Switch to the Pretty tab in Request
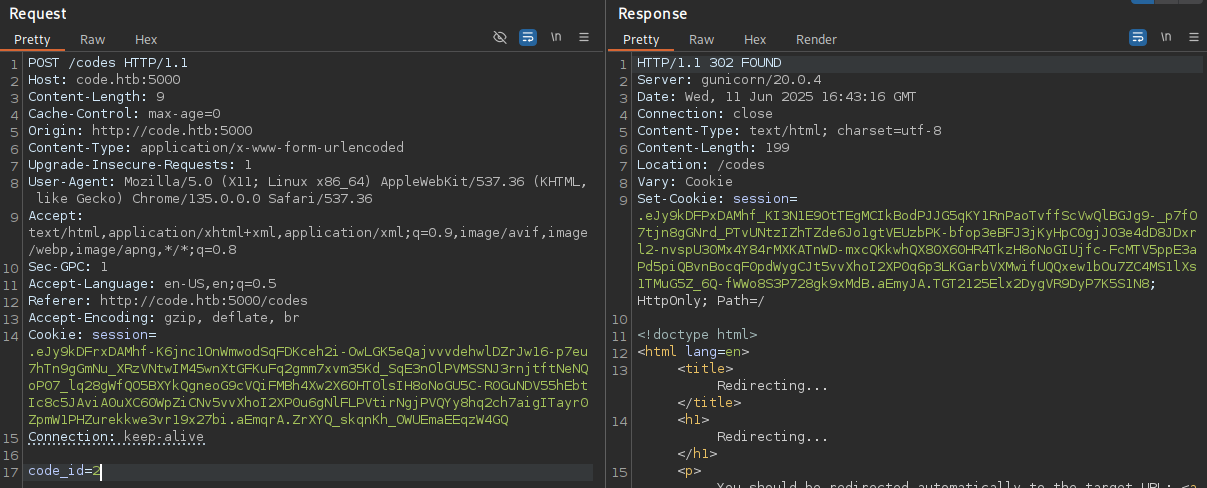 pyautogui.click(x=32, y=40)
